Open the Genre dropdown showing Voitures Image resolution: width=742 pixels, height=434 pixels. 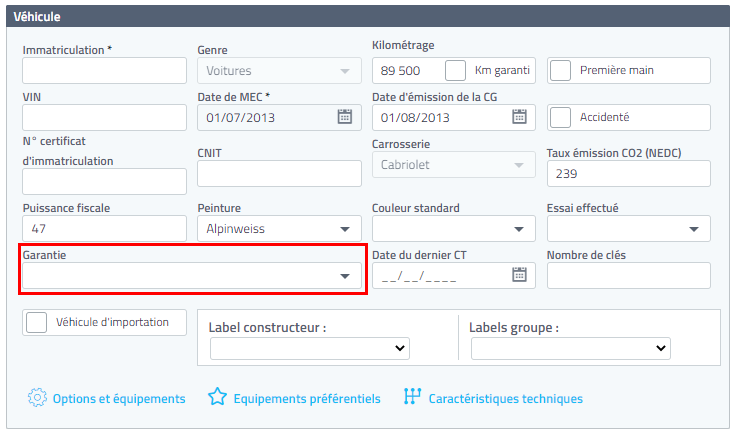pyautogui.click(x=279, y=71)
